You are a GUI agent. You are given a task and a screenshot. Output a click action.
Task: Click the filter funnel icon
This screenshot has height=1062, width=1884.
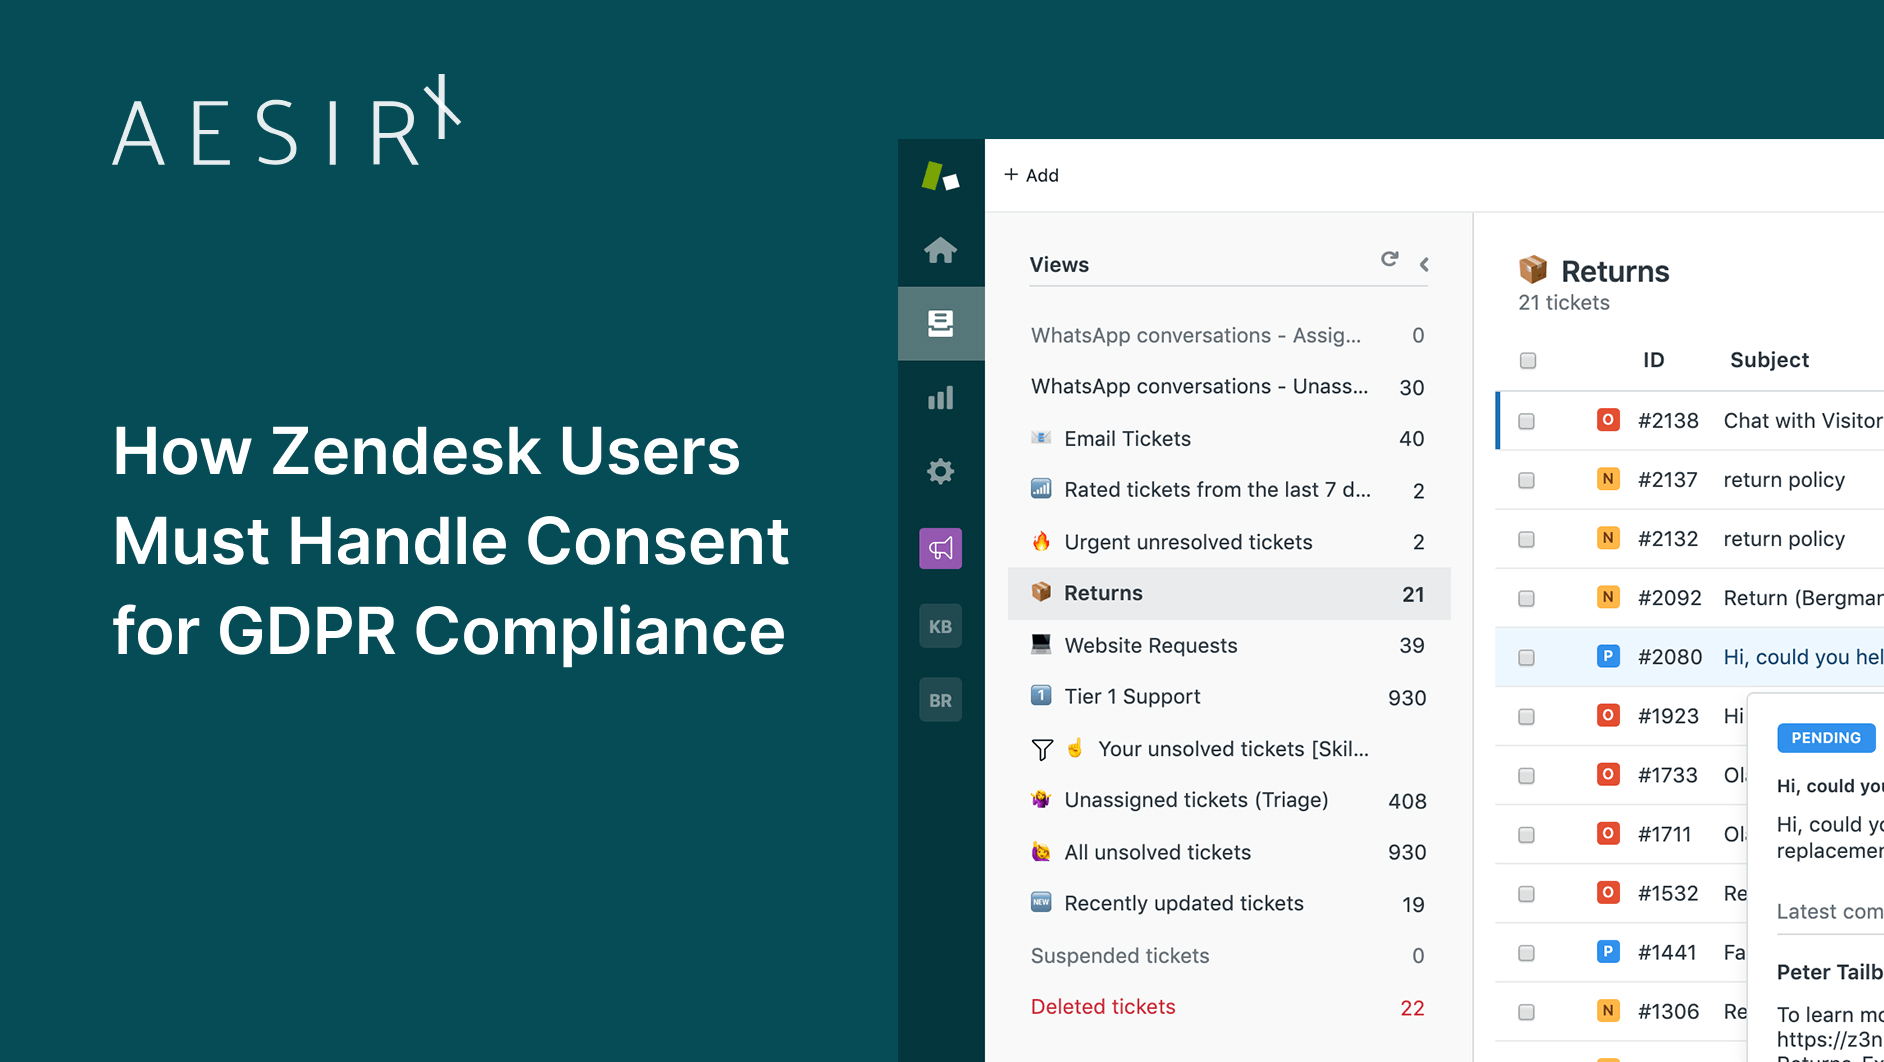click(x=1042, y=750)
